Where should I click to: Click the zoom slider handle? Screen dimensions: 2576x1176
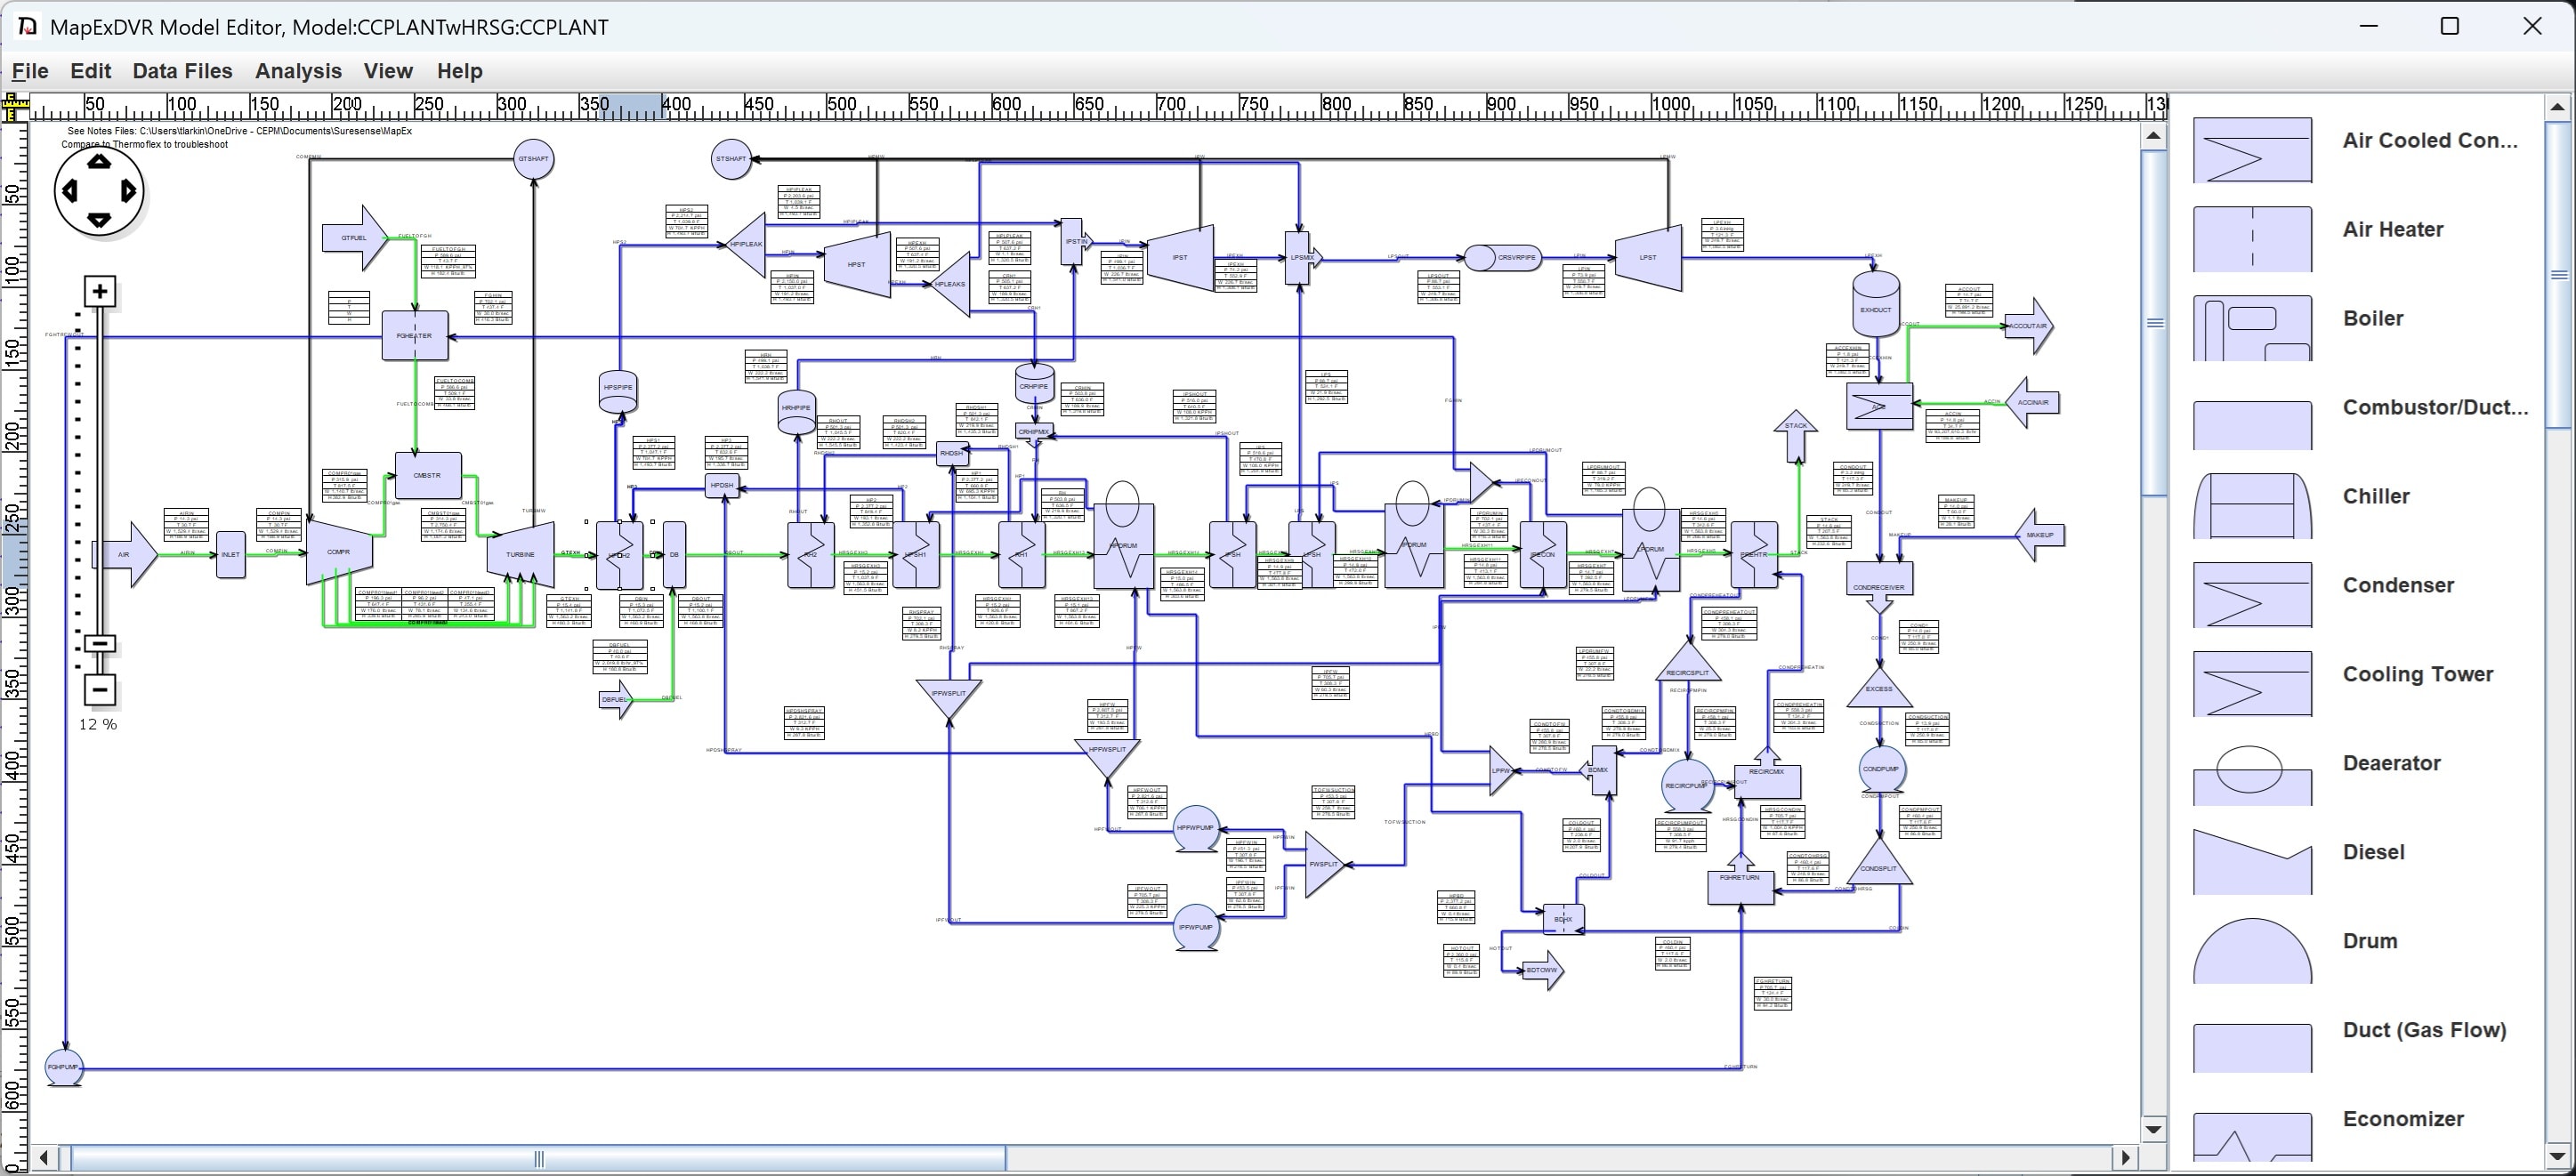click(x=99, y=643)
